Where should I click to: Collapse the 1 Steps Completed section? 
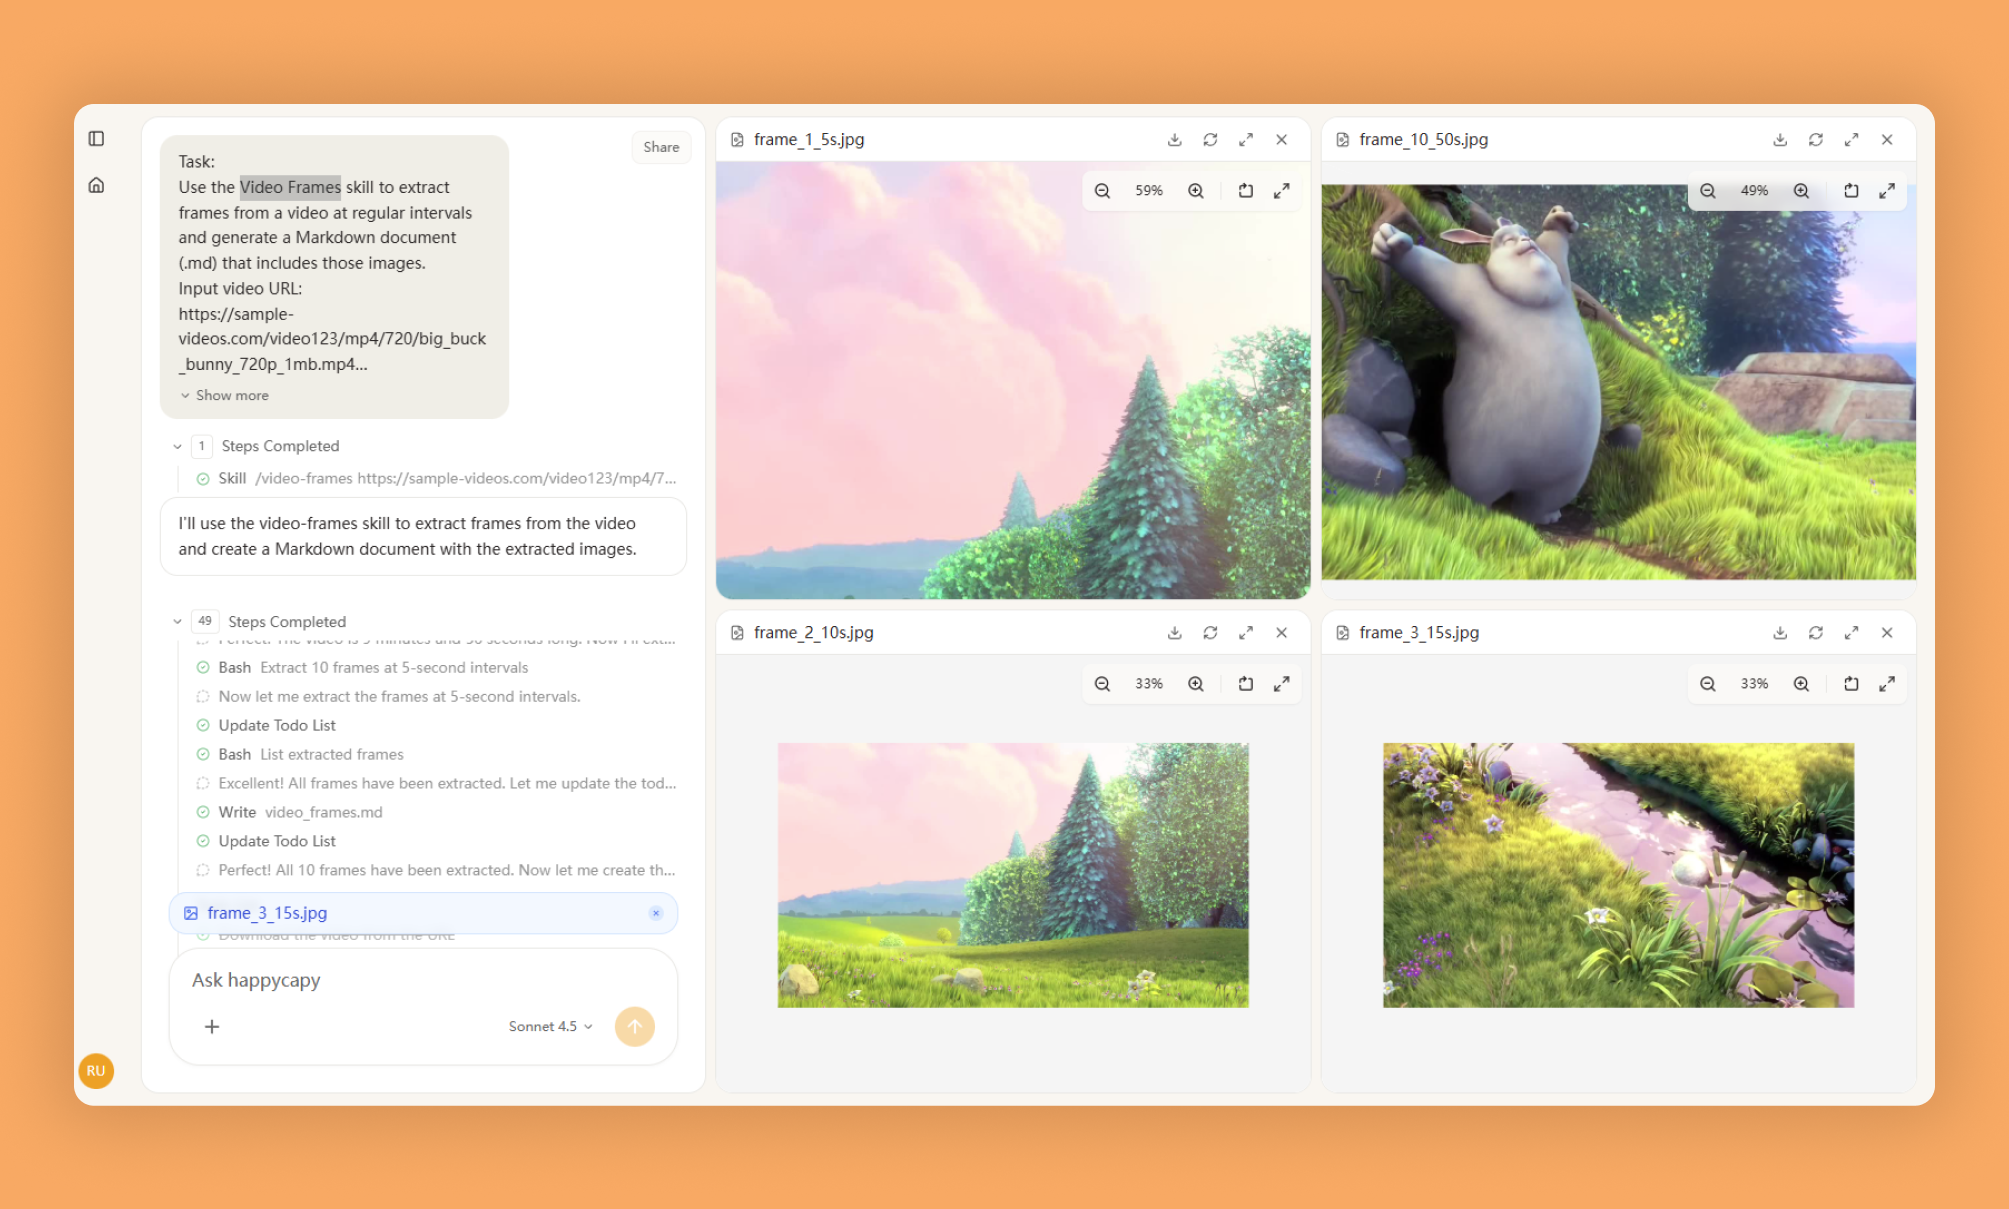[x=178, y=447]
